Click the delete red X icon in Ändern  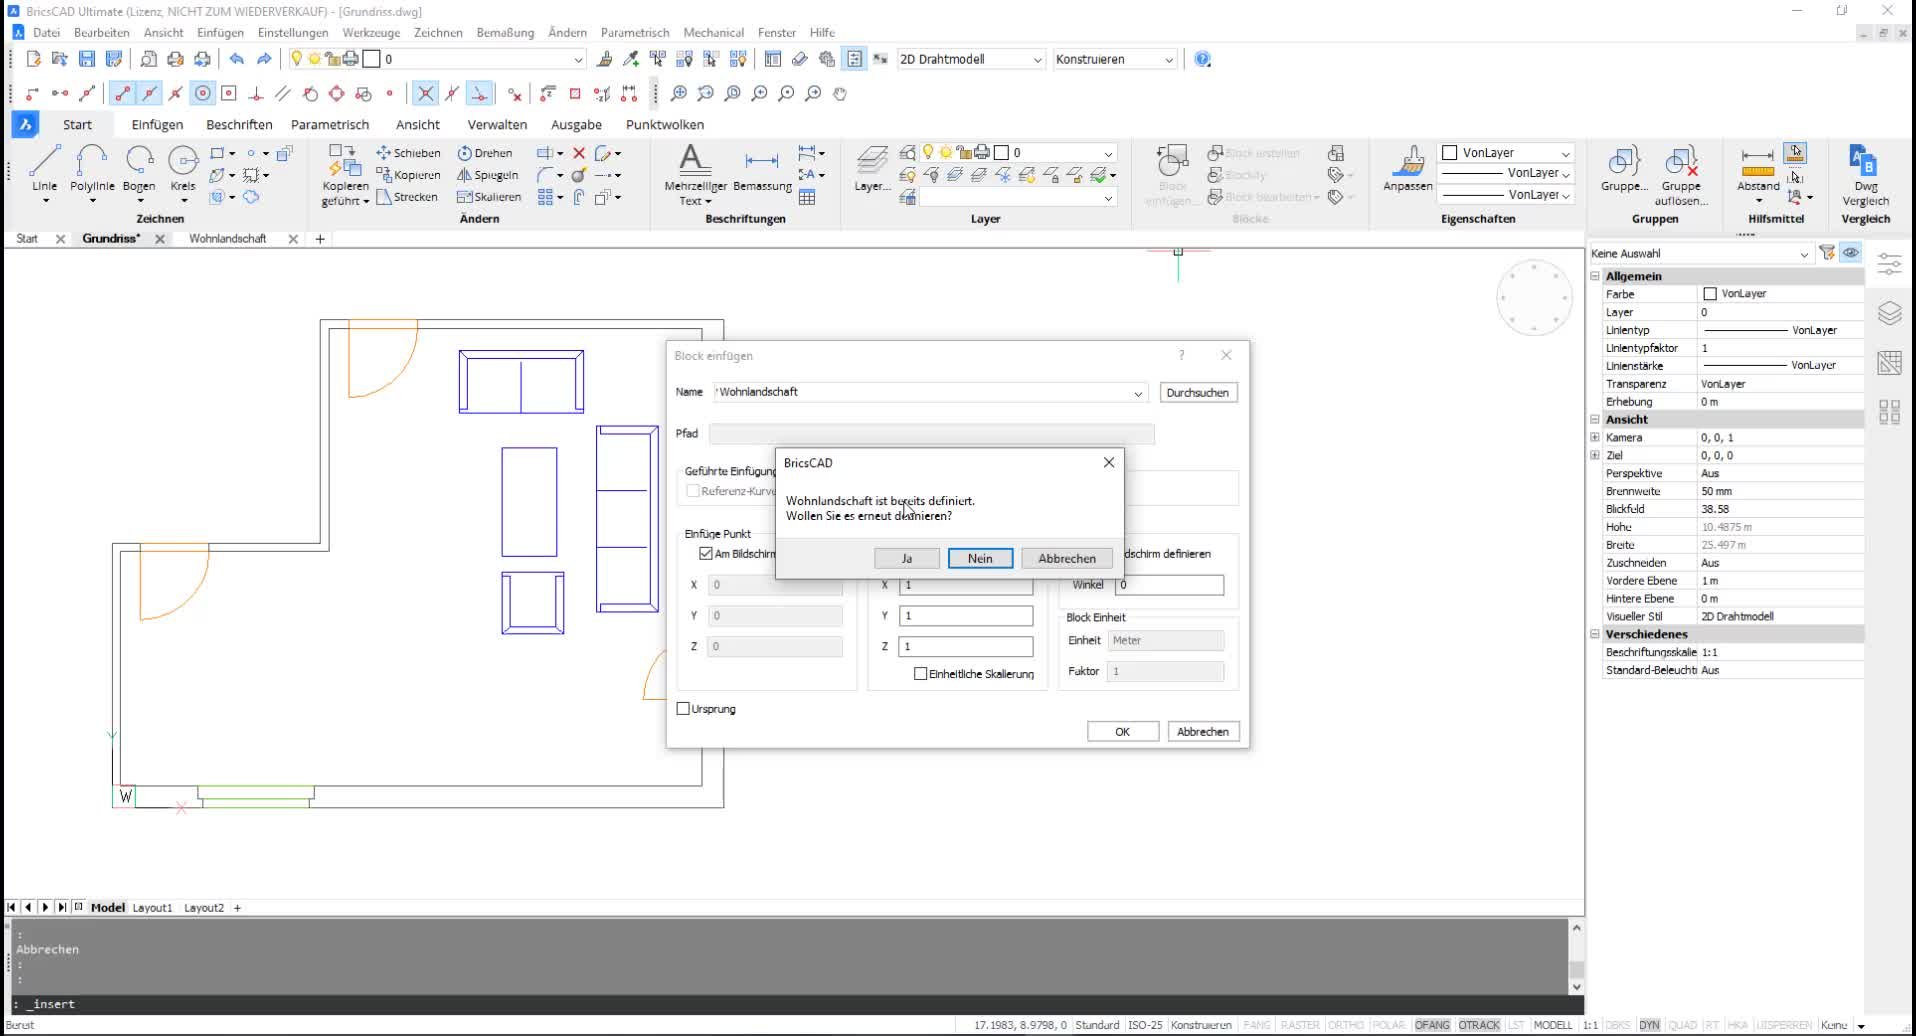[x=578, y=153]
